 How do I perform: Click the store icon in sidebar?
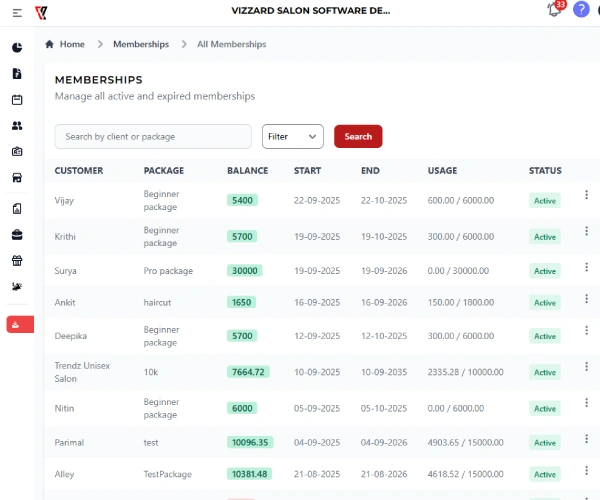[17, 178]
